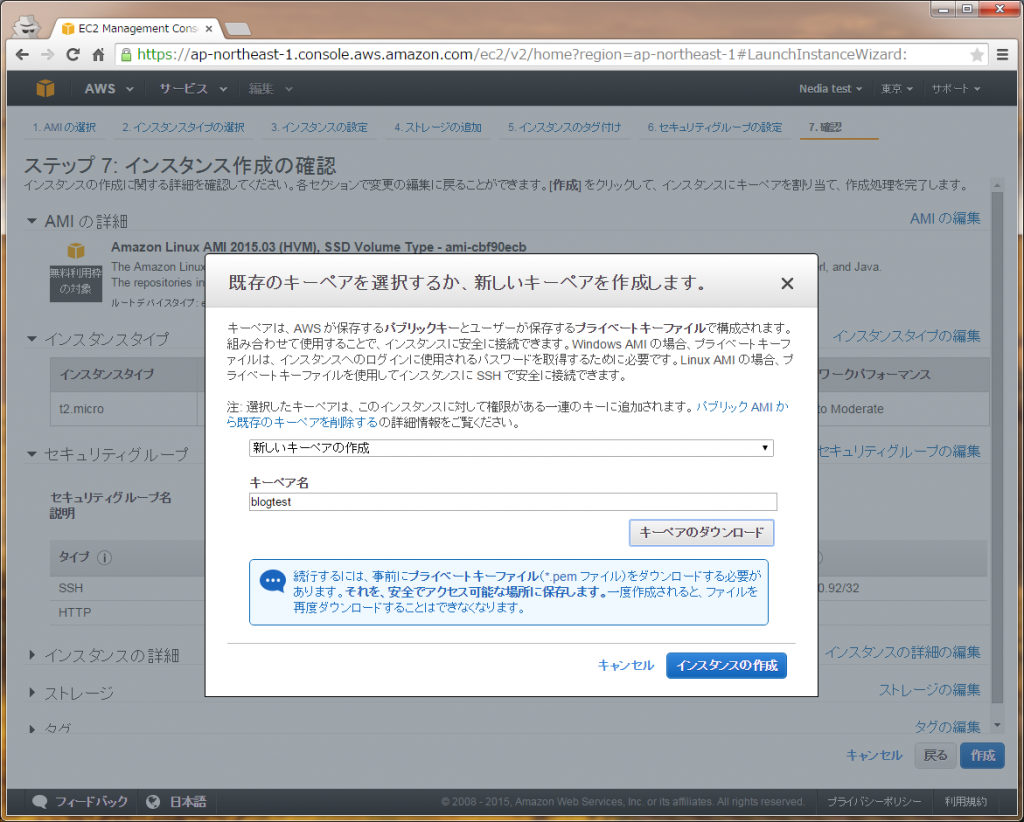Click the browser forward arrow
The image size is (1024, 822).
pos(47,55)
